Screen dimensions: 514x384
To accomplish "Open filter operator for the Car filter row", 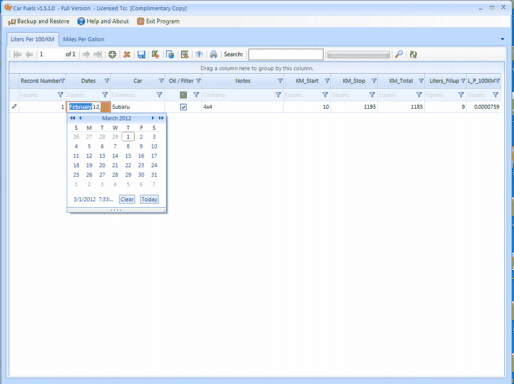I will point(159,95).
